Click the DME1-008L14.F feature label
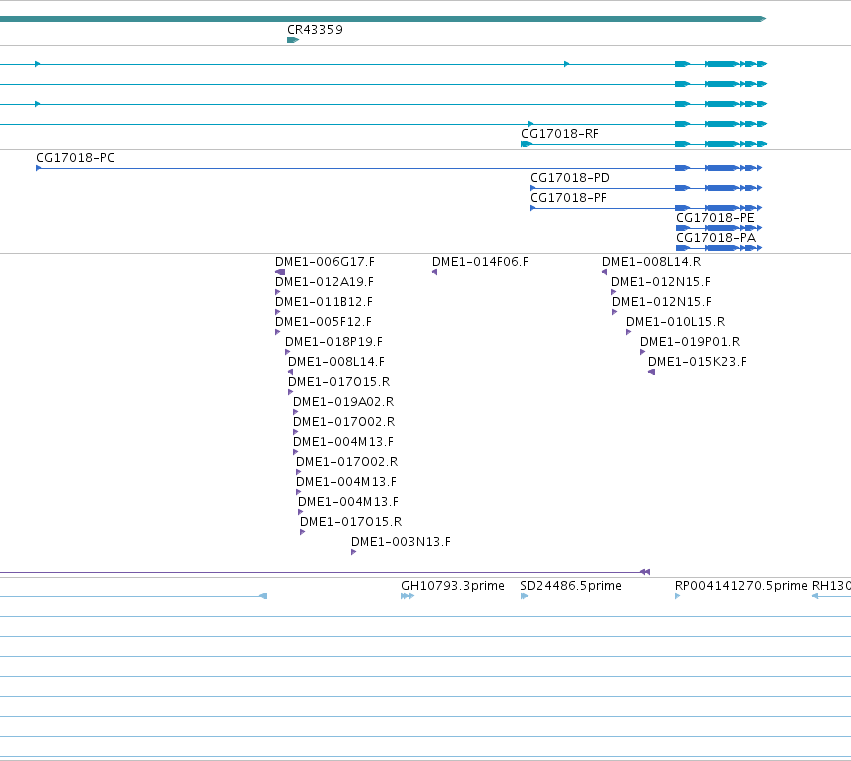 pos(336,362)
